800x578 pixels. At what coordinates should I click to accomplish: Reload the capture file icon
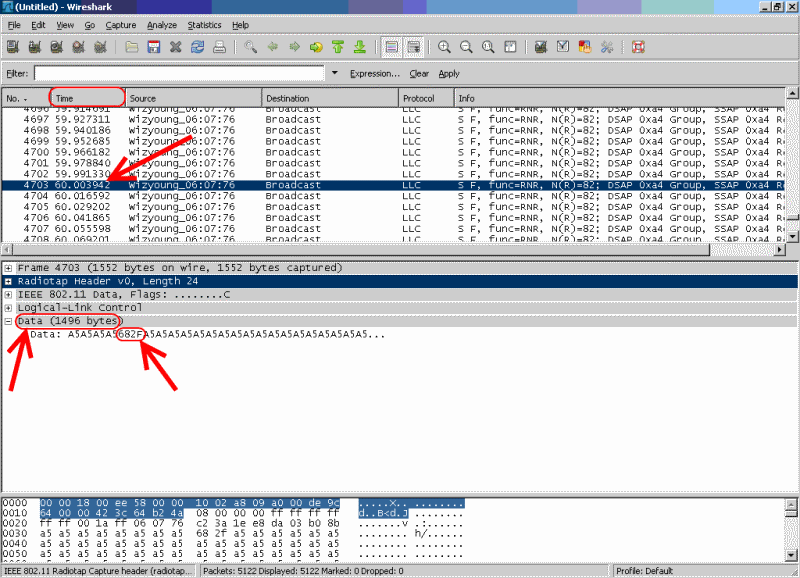coord(197,47)
